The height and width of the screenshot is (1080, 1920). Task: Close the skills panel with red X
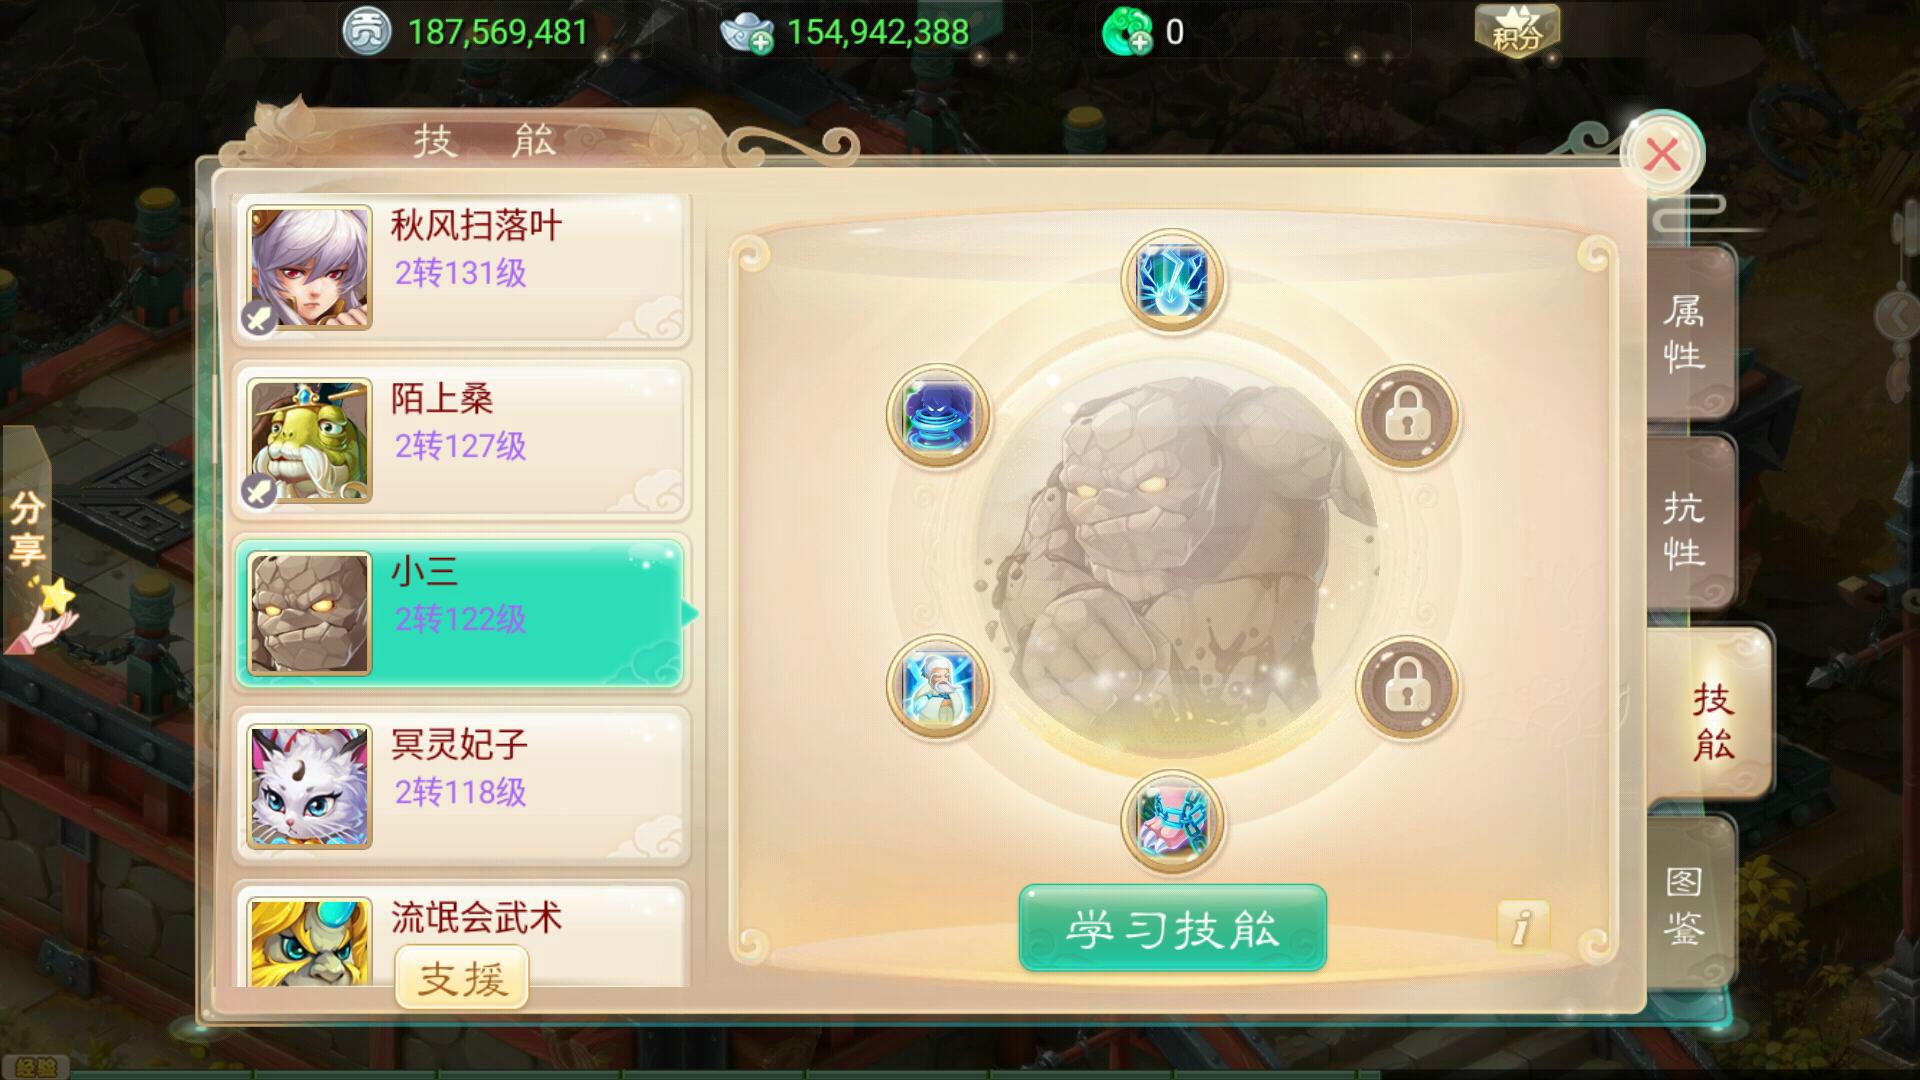(1662, 155)
